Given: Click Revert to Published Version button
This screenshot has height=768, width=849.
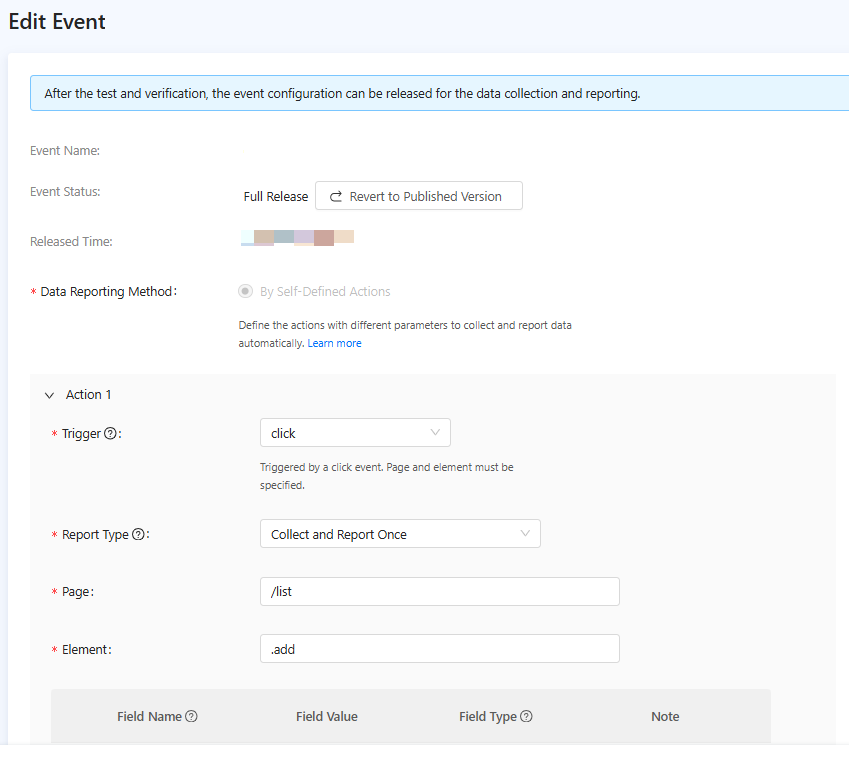Looking at the screenshot, I should point(418,196).
